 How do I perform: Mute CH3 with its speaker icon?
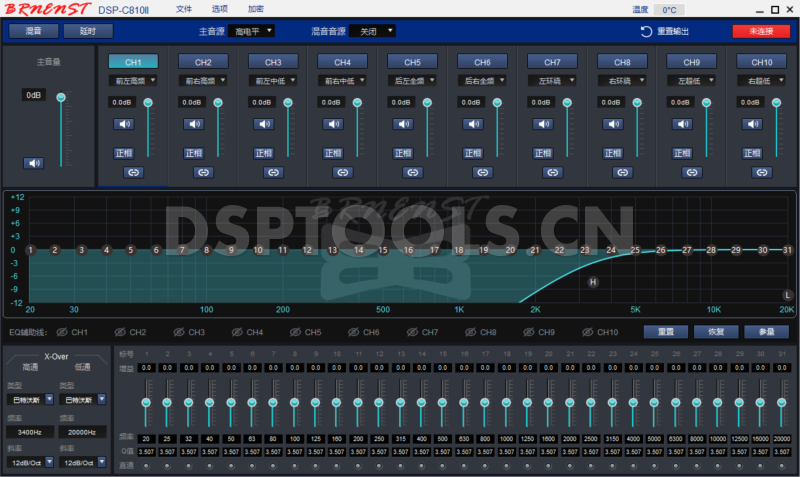click(264, 124)
